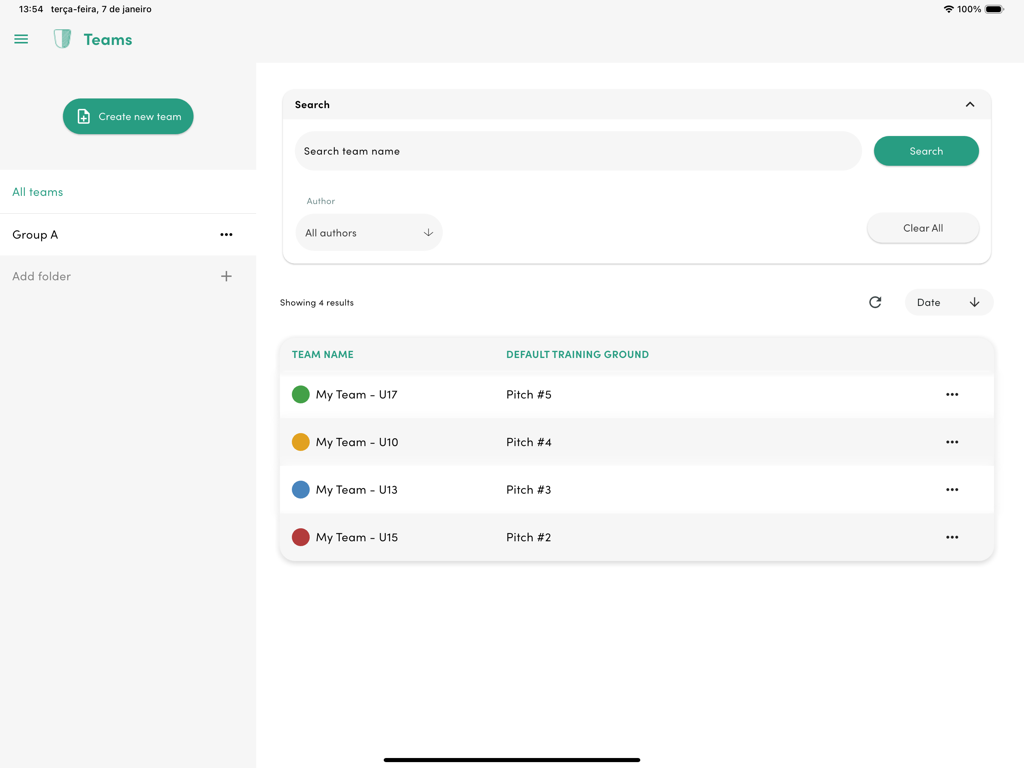Open the options menu for Group A

tap(226, 235)
